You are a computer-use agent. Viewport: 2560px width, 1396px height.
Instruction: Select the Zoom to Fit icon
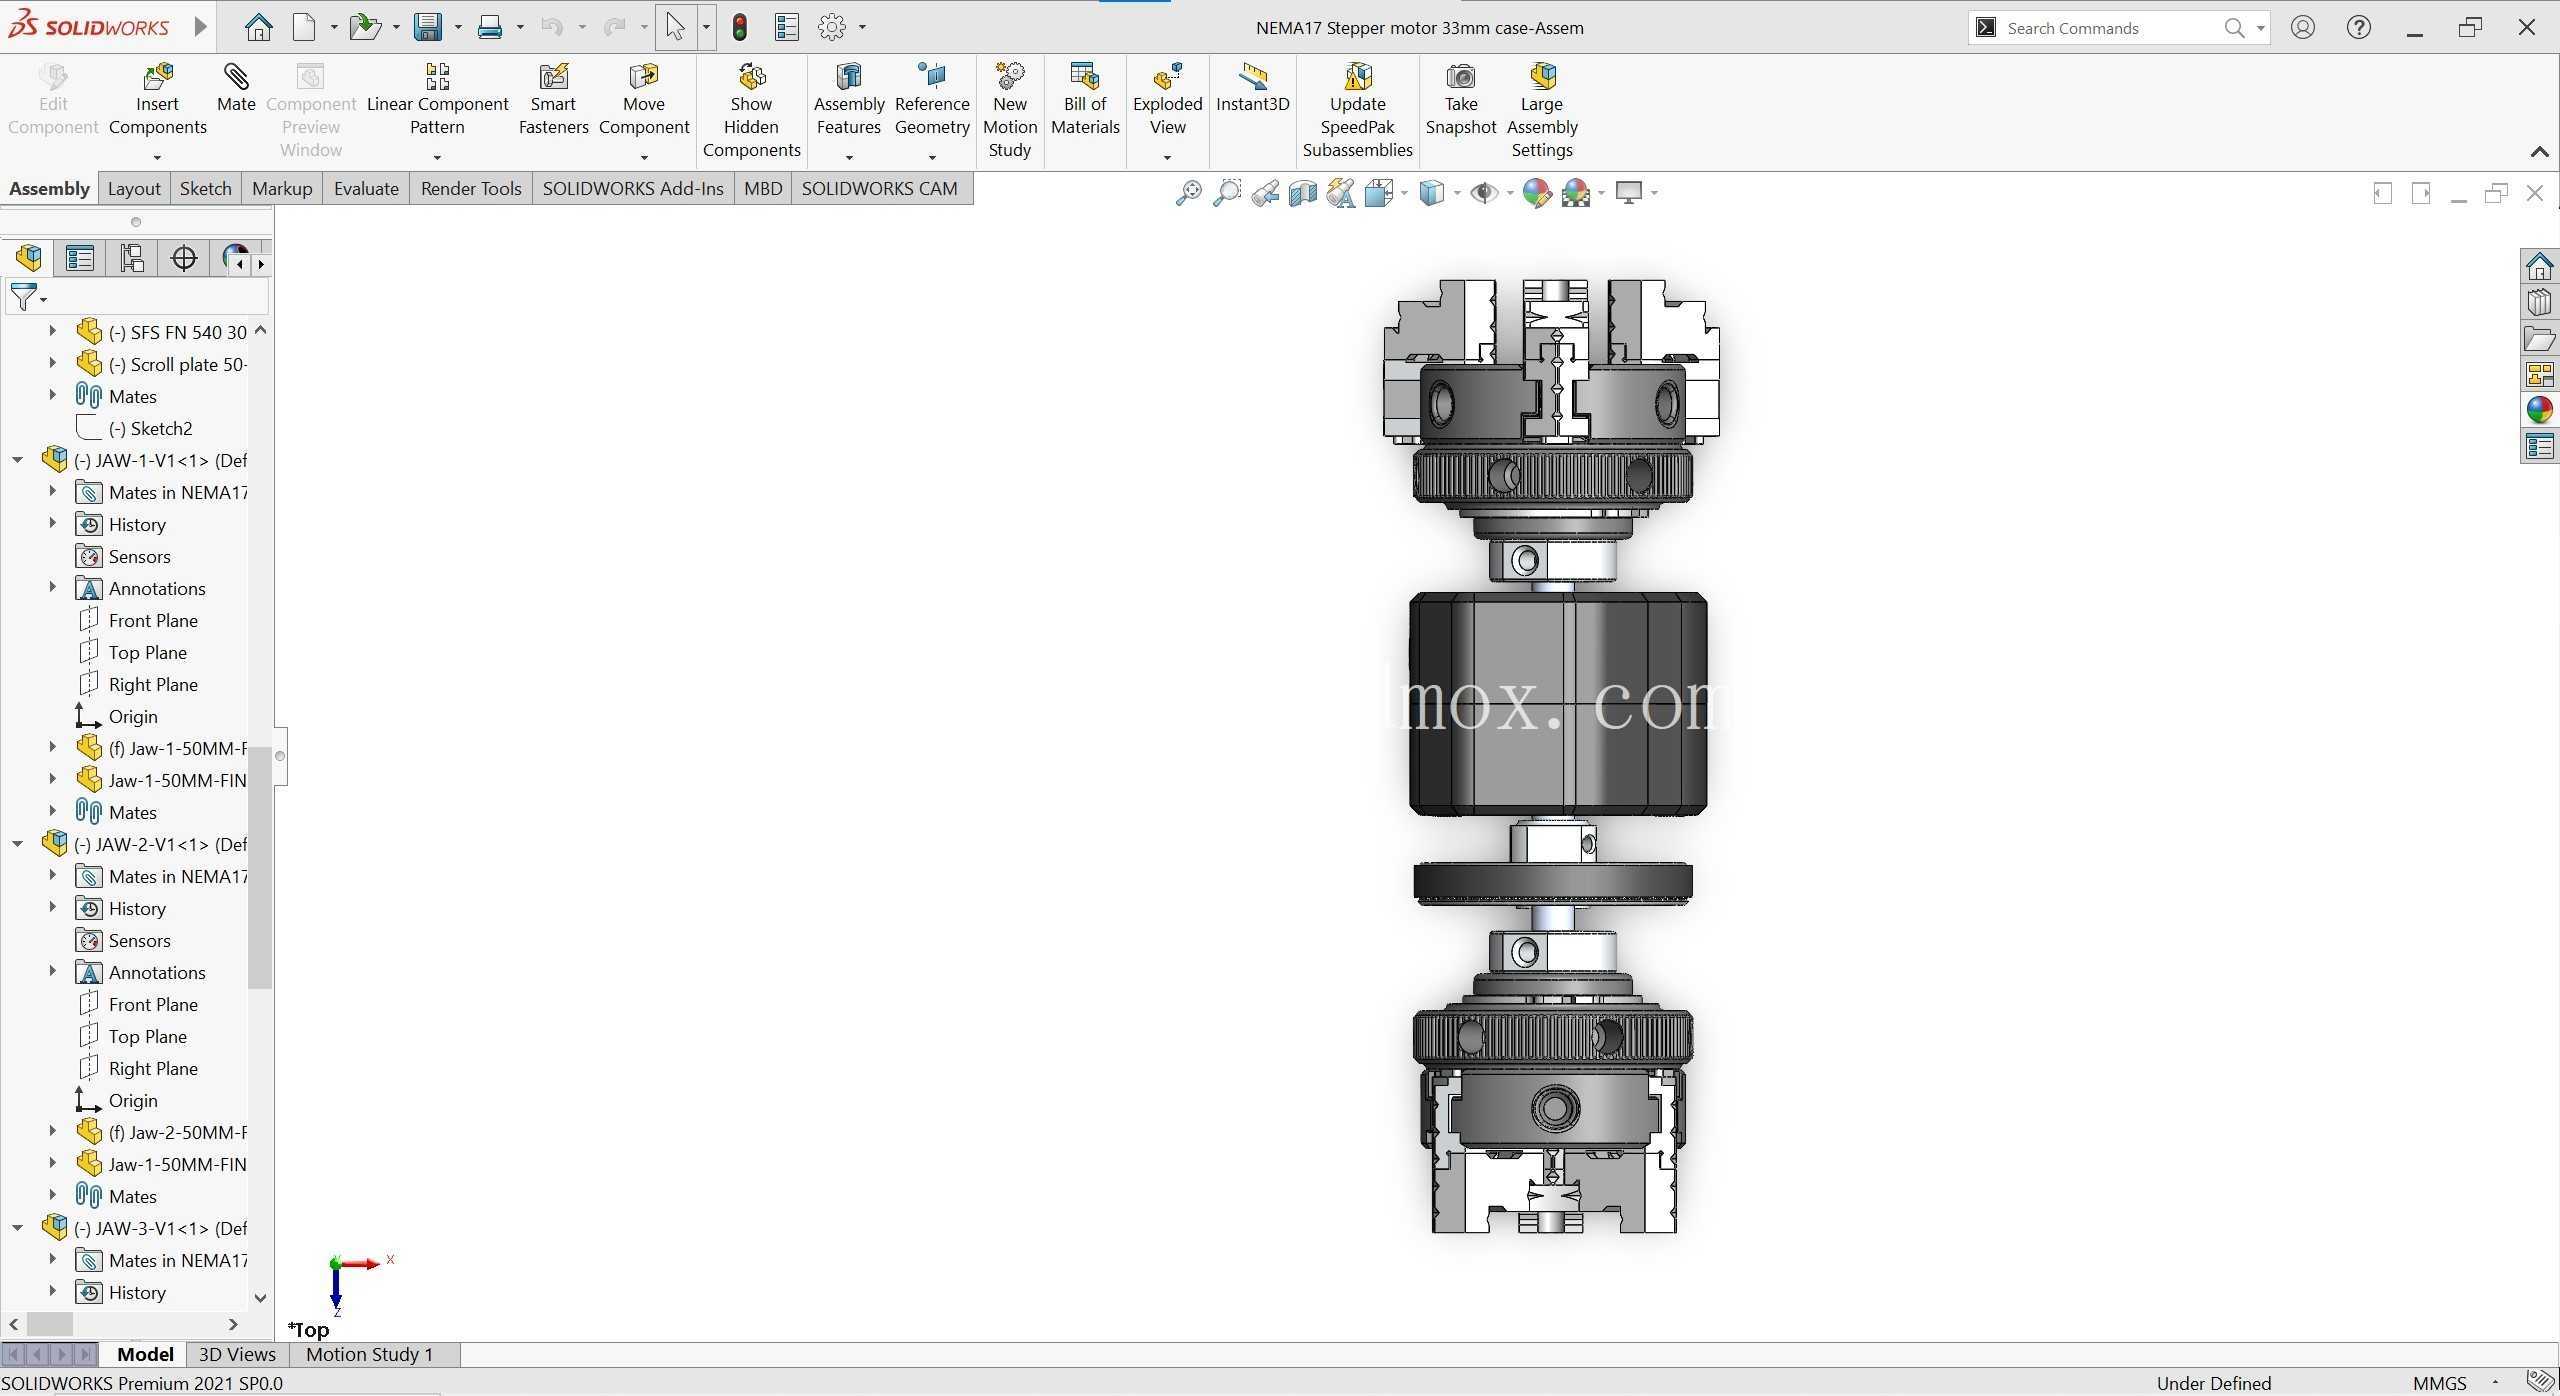(1188, 193)
